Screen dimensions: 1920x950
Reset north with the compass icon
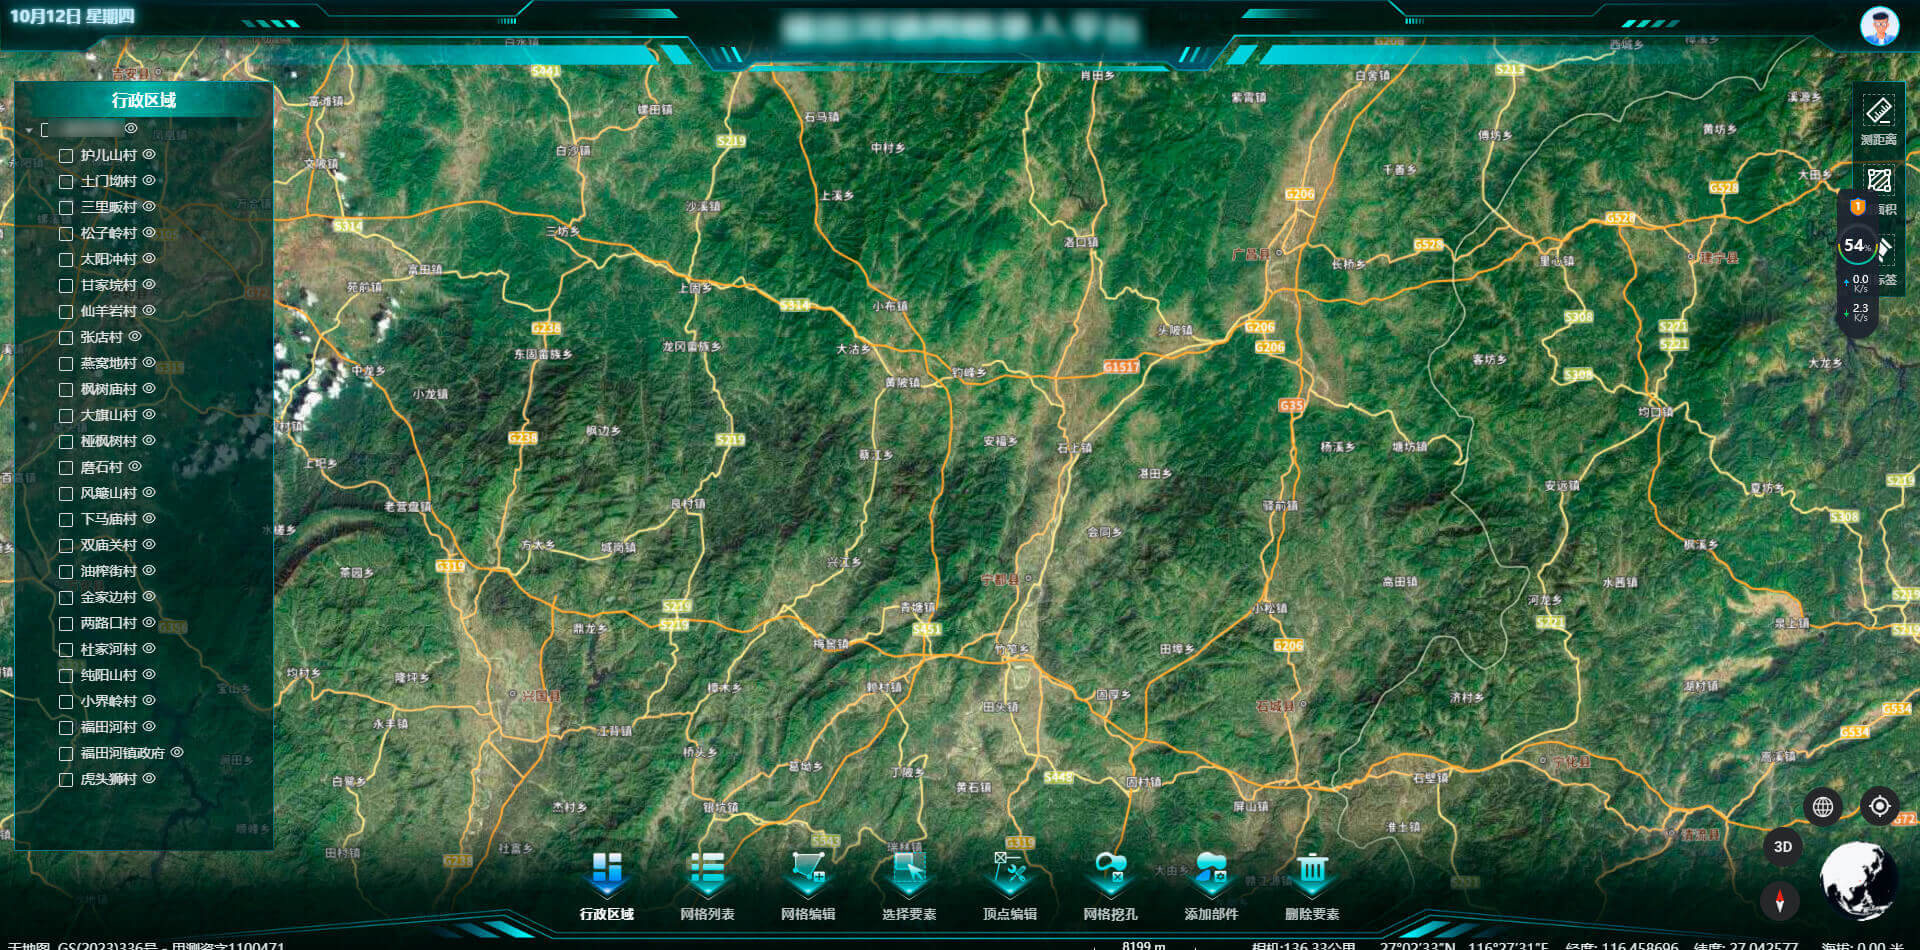click(1779, 900)
